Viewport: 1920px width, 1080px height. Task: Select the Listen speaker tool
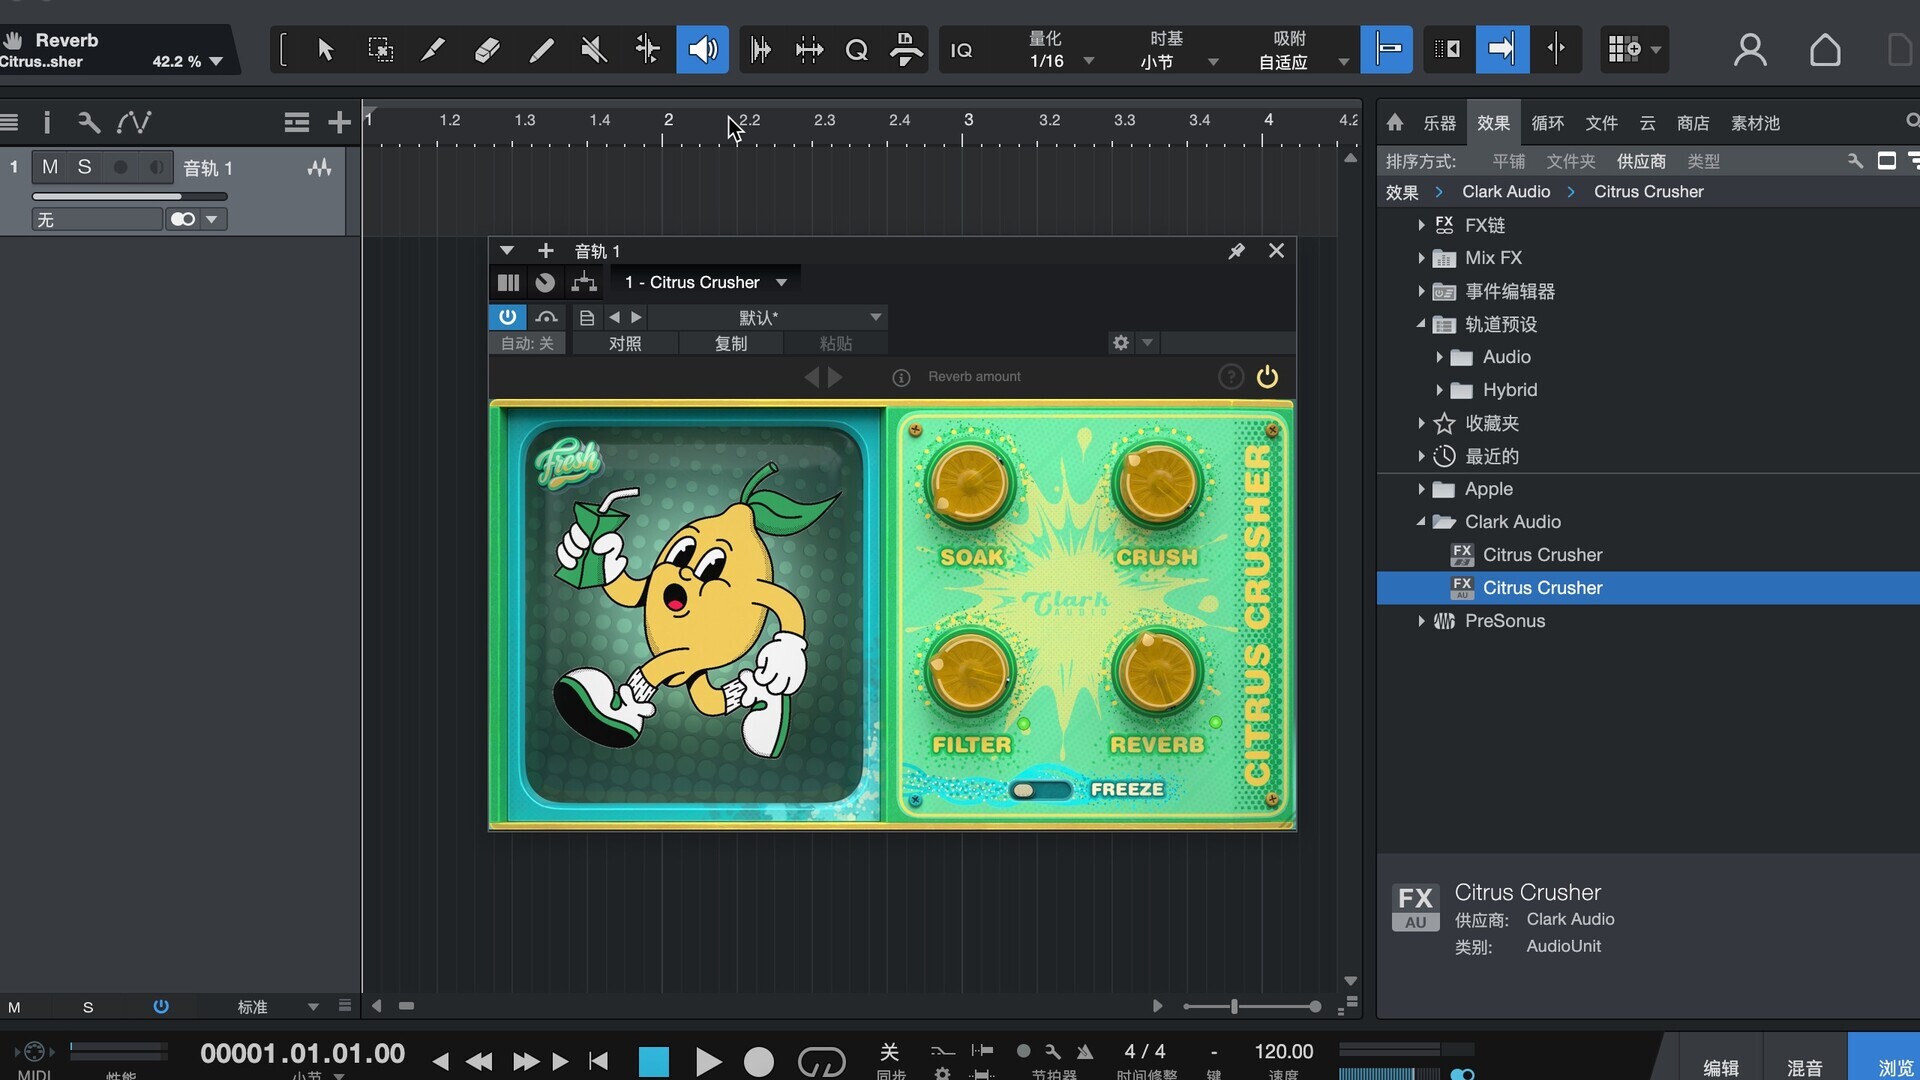[x=702, y=49]
